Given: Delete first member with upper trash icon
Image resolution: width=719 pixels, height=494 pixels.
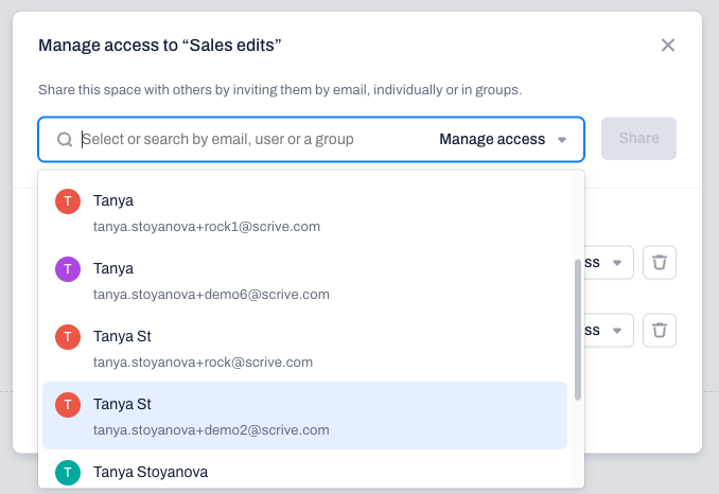Looking at the screenshot, I should coord(659,263).
